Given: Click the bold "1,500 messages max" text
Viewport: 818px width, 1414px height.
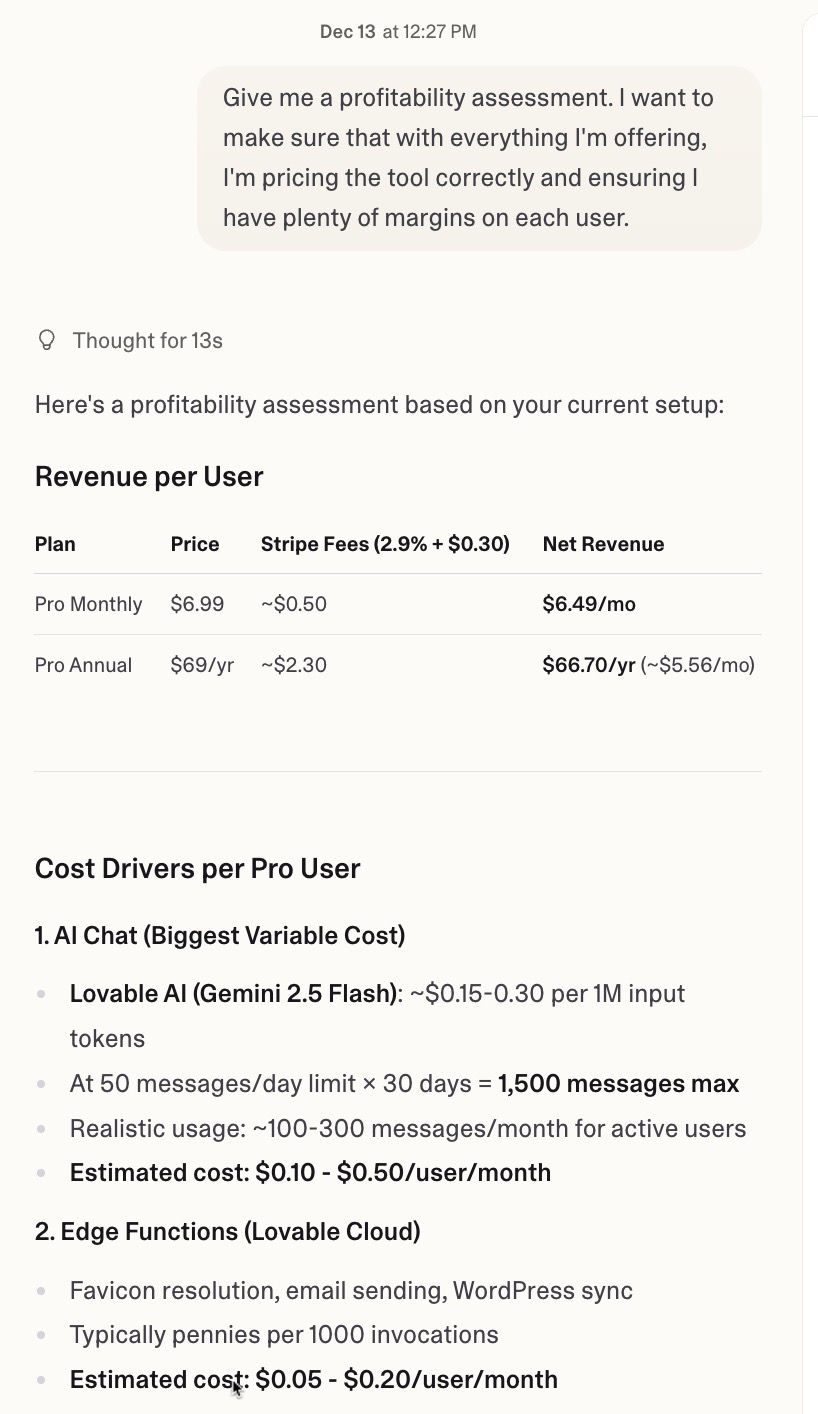Looking at the screenshot, I should [618, 1084].
